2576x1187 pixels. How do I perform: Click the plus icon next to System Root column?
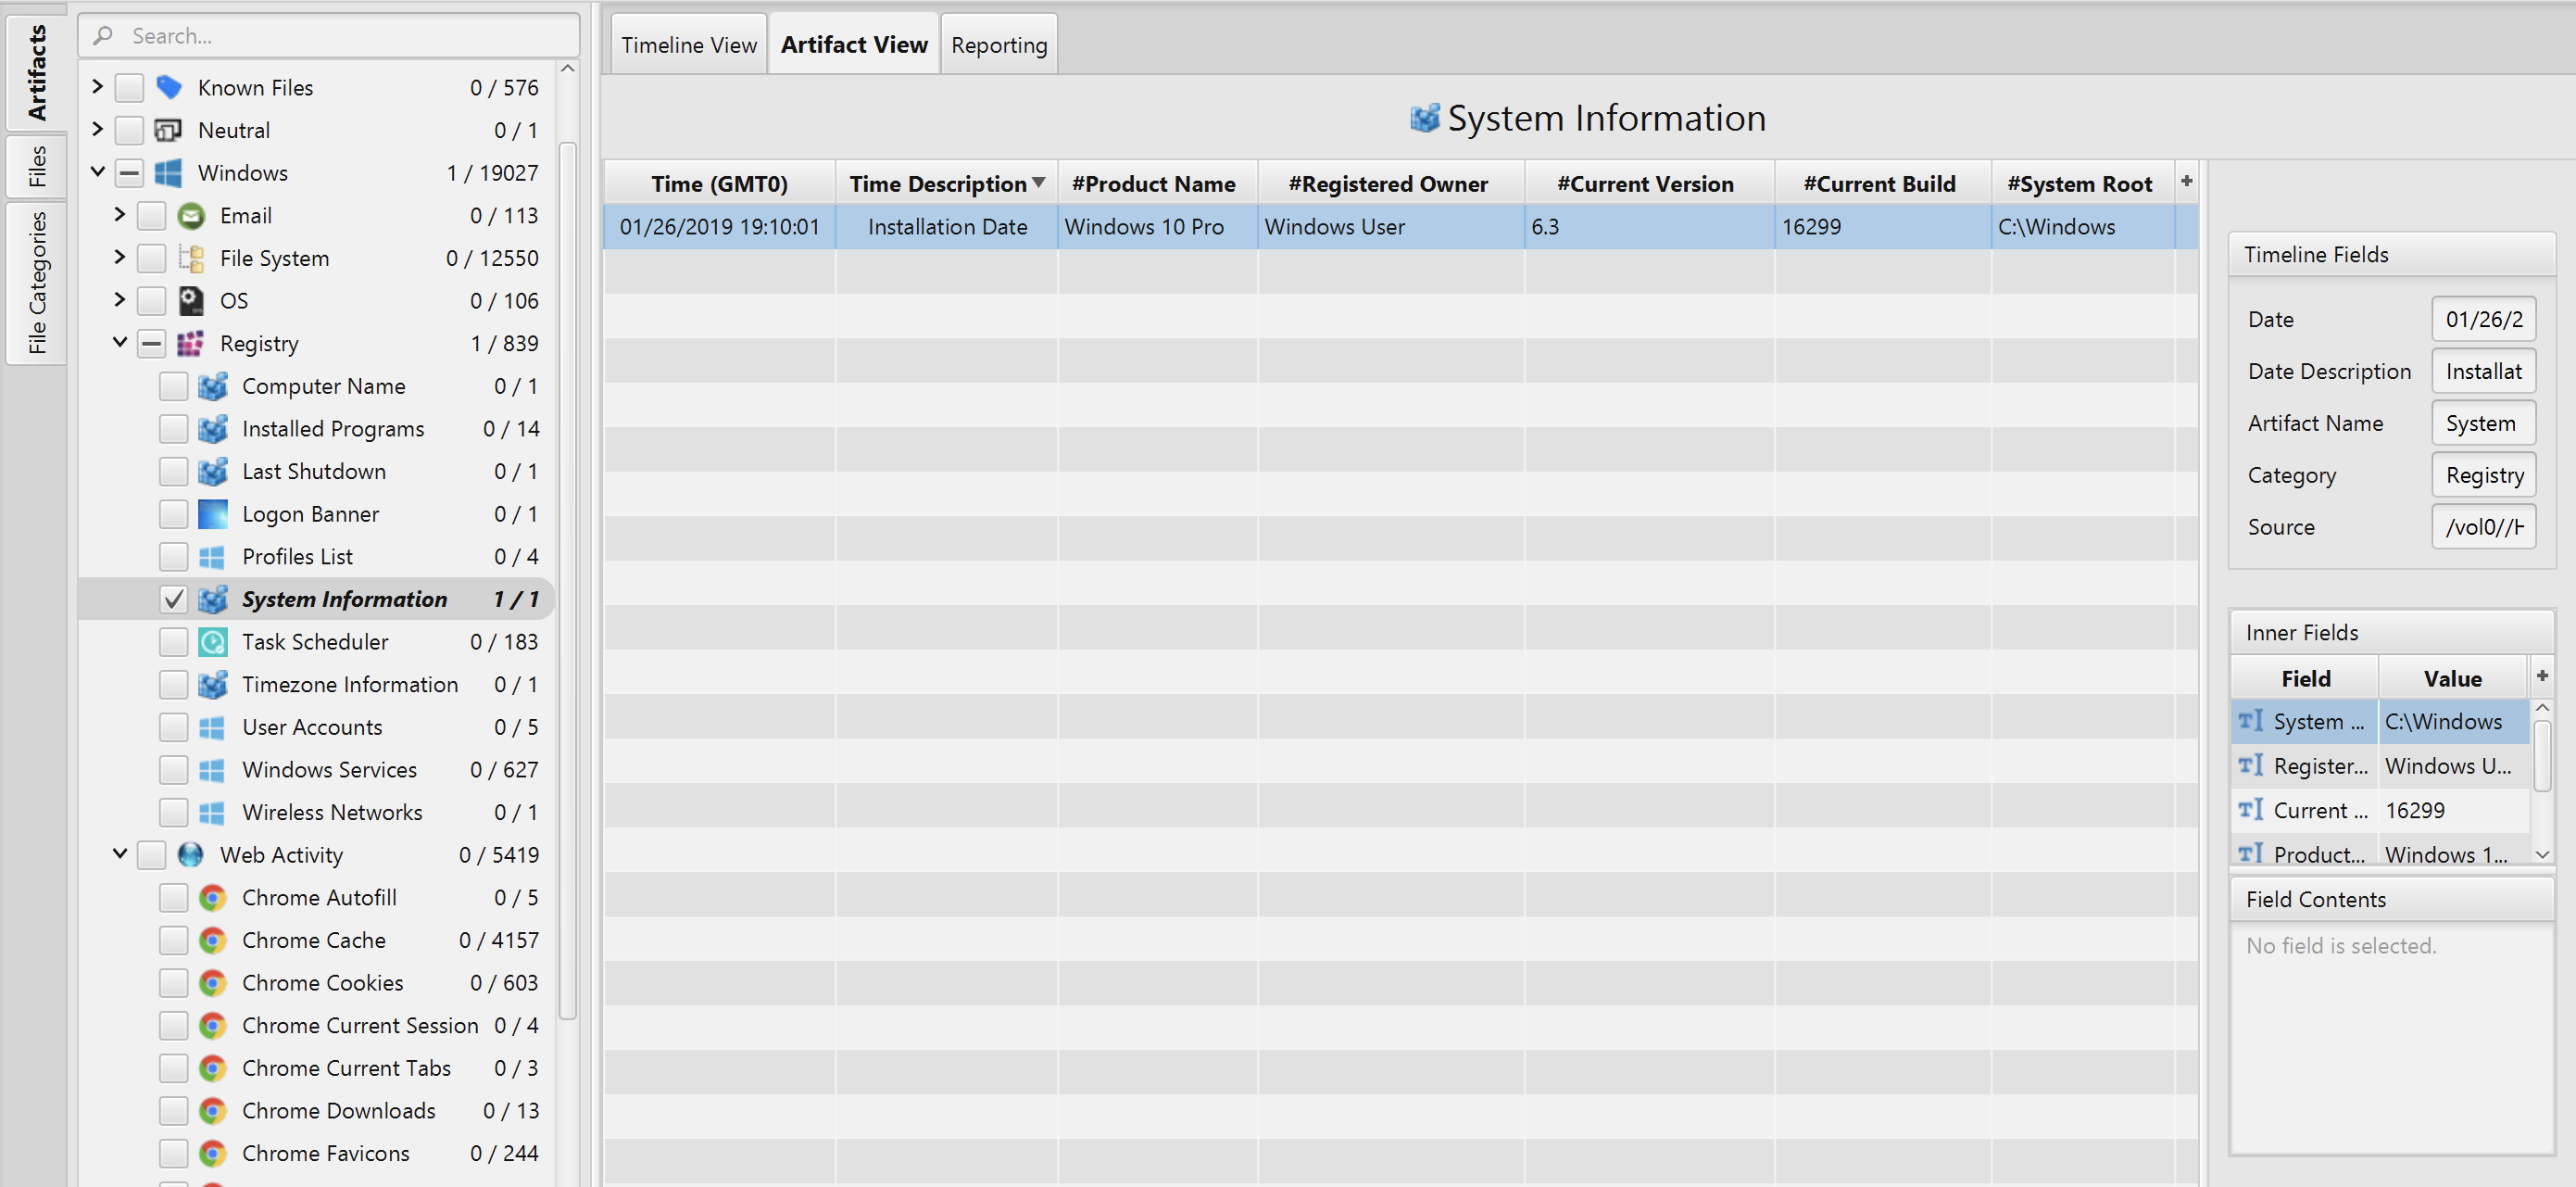coord(2186,182)
